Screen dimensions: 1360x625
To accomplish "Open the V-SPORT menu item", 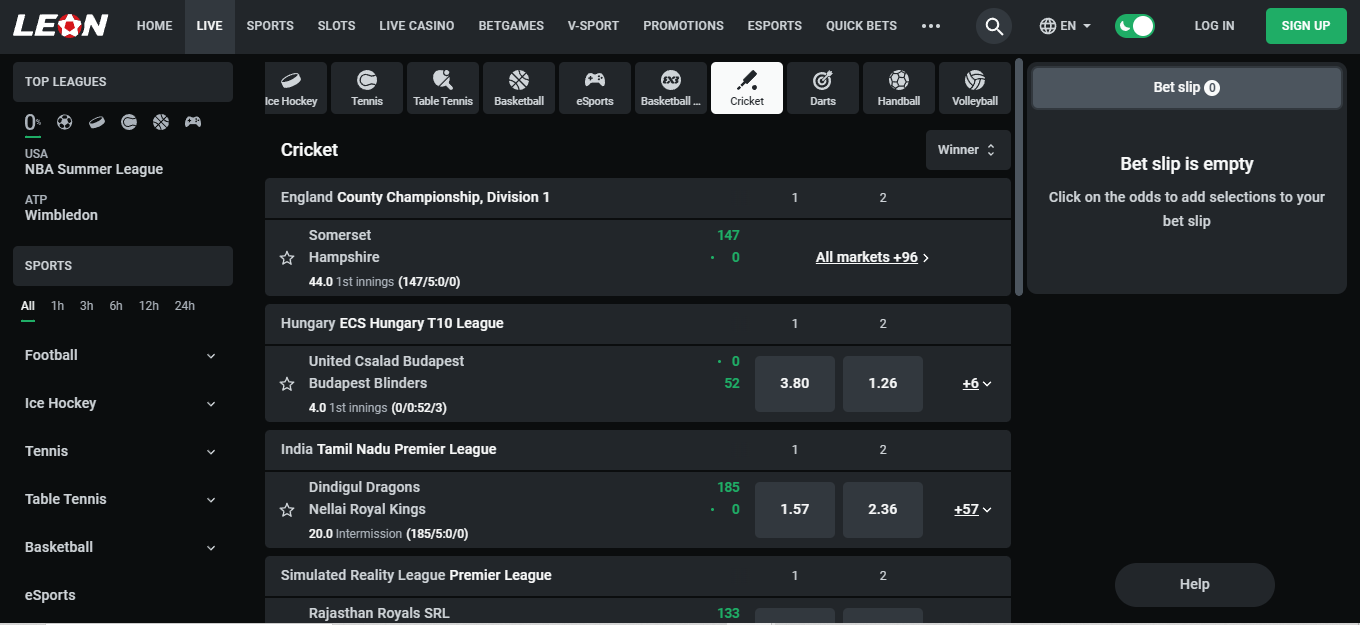I will click(x=593, y=26).
